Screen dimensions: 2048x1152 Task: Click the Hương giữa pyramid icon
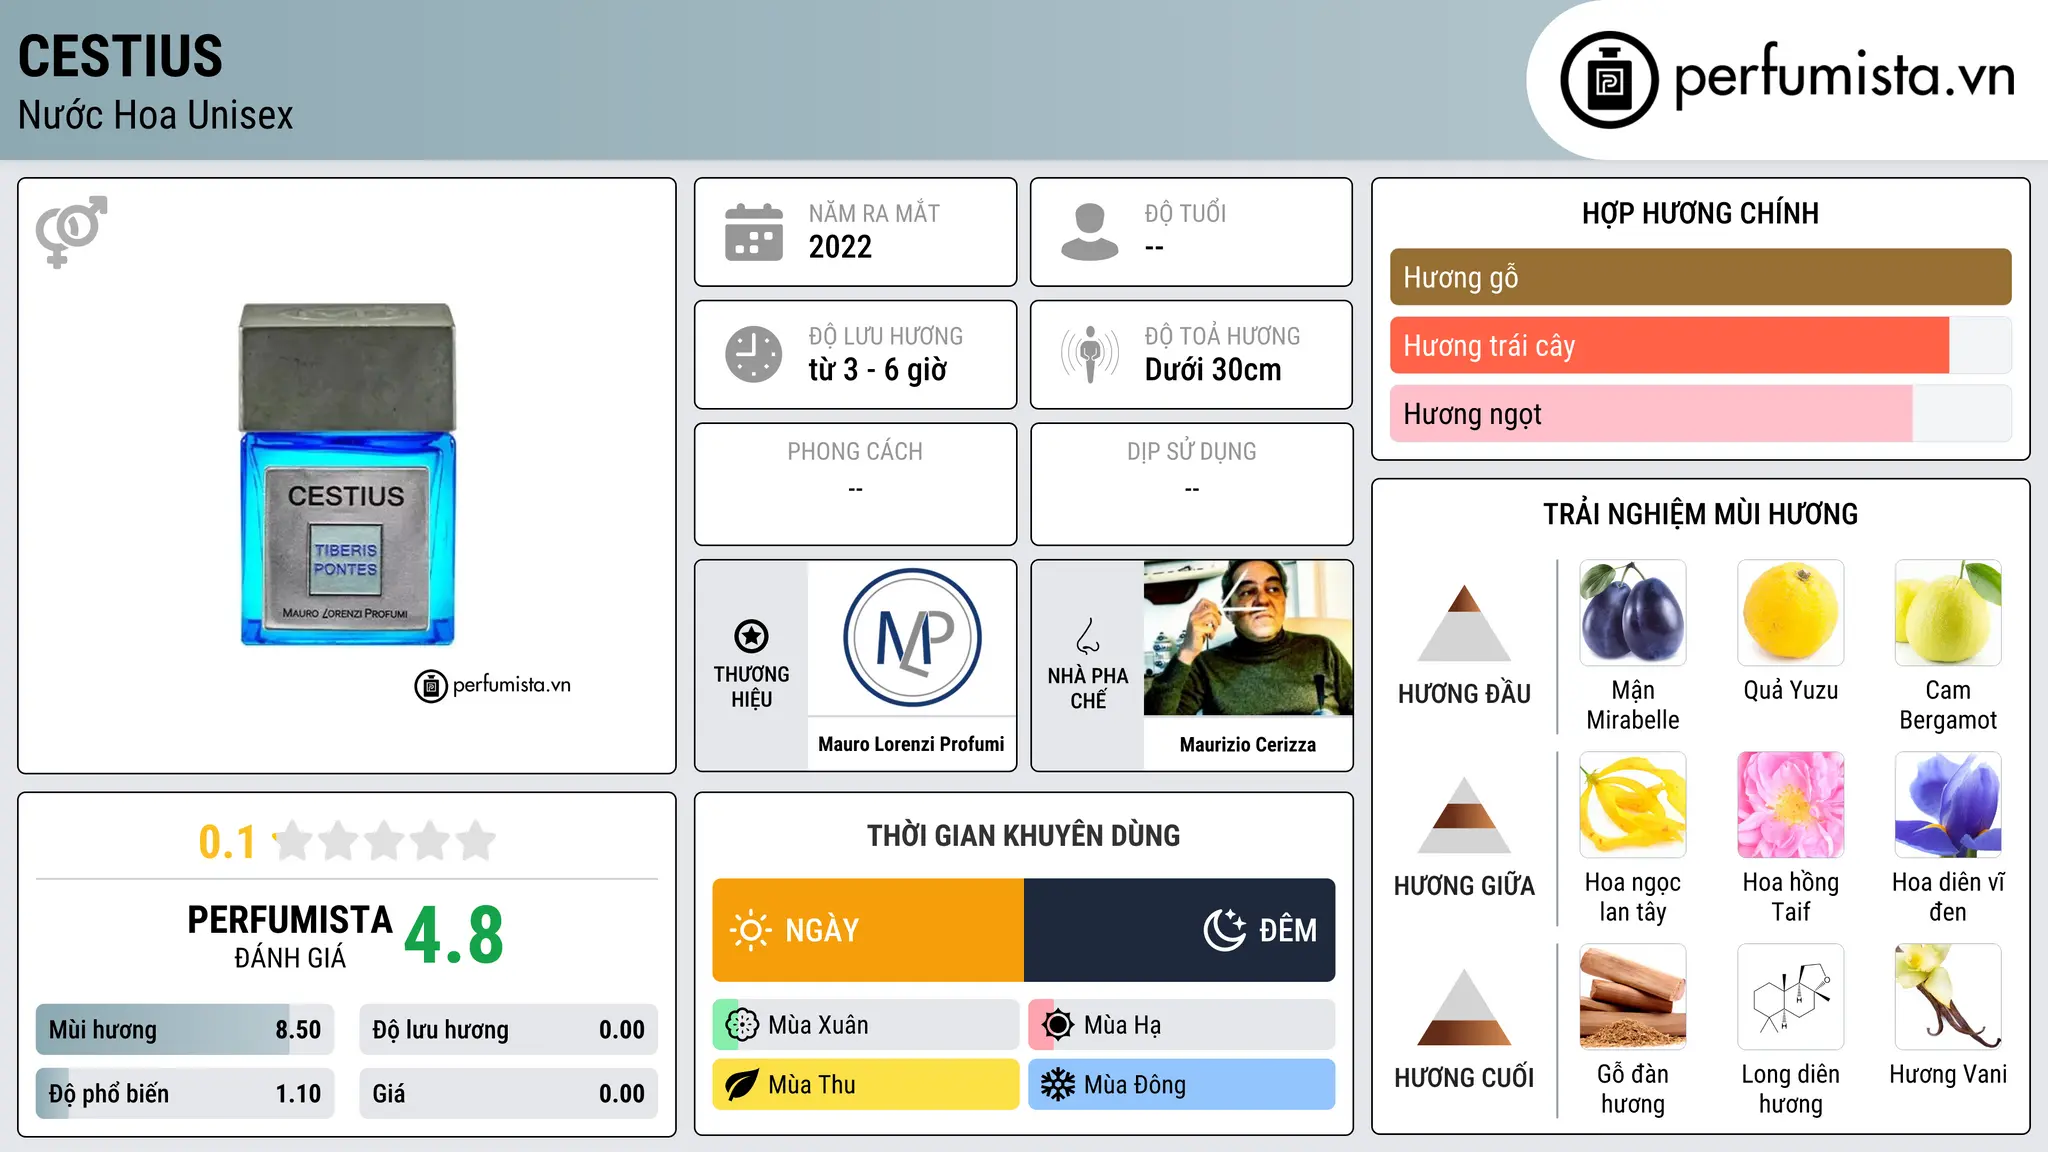pos(1464,814)
